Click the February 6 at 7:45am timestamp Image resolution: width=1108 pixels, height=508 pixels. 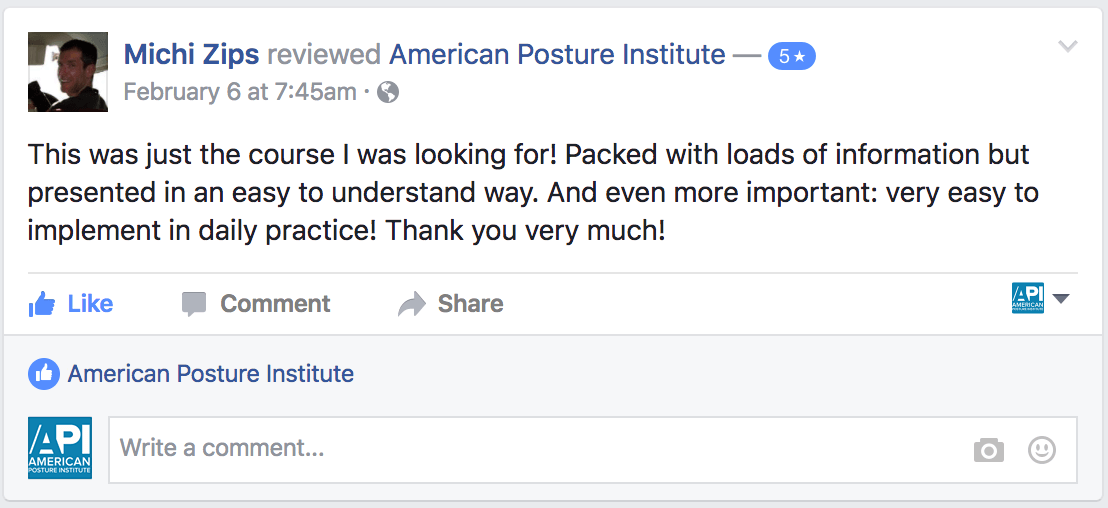pyautogui.click(x=239, y=93)
